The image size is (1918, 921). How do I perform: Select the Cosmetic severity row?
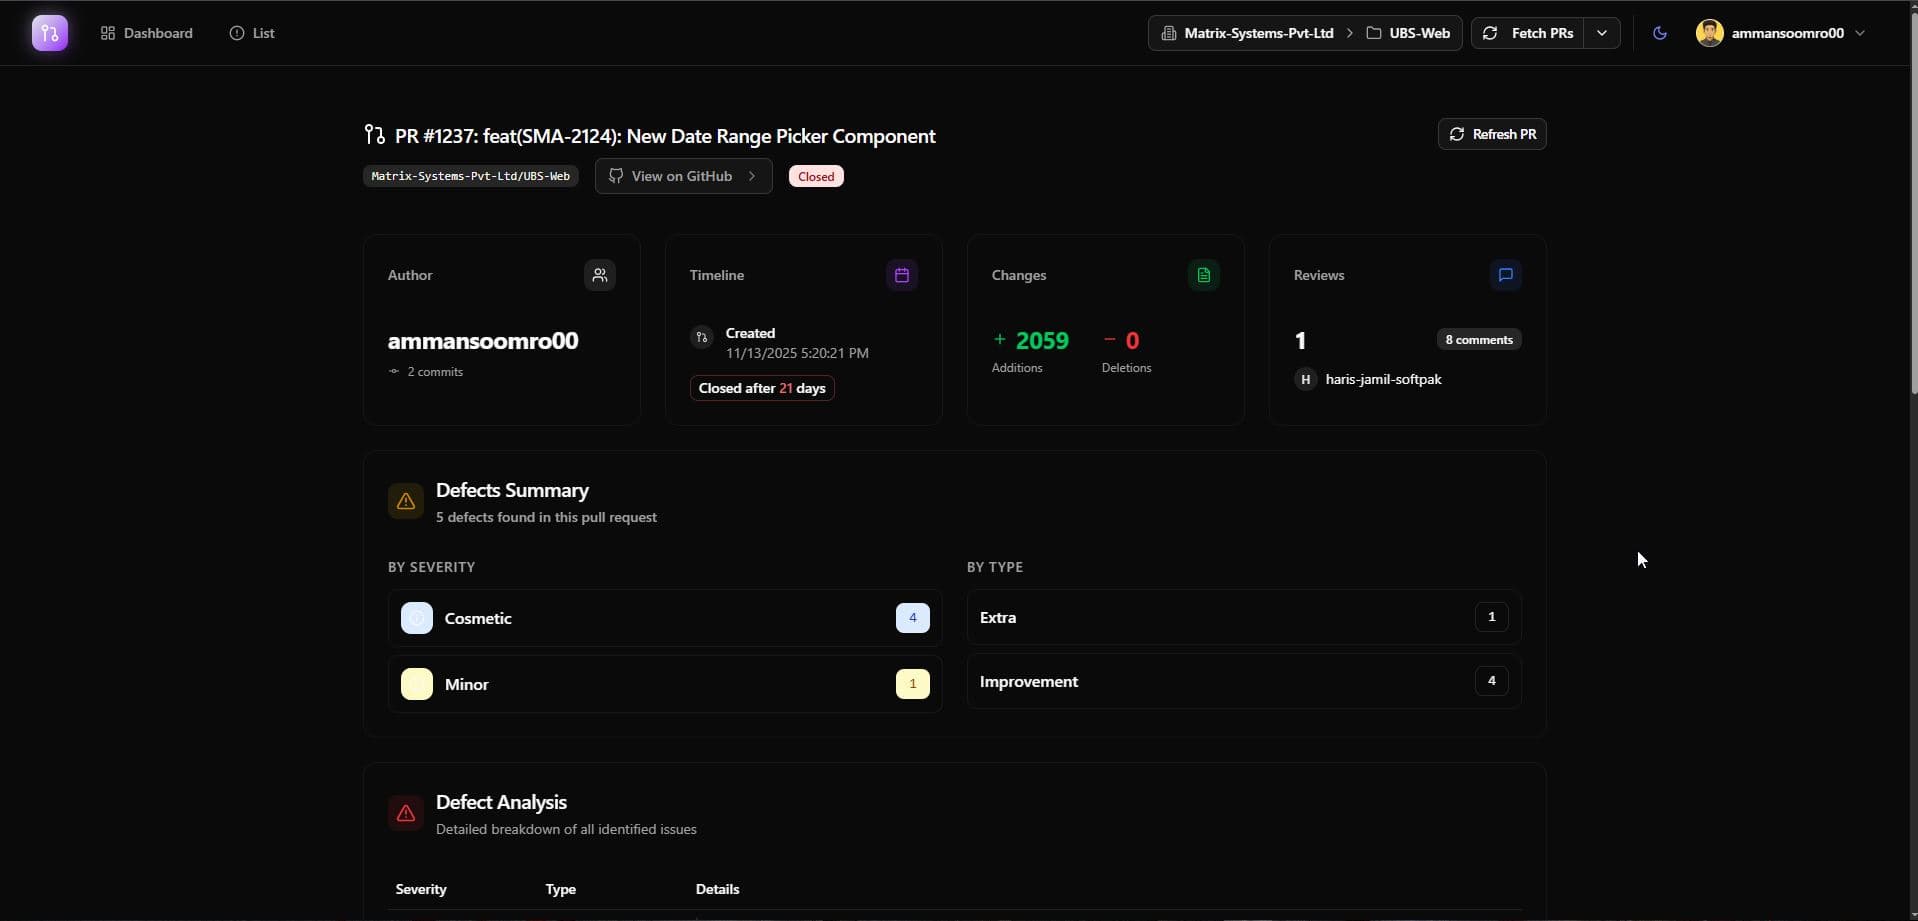coord(665,618)
